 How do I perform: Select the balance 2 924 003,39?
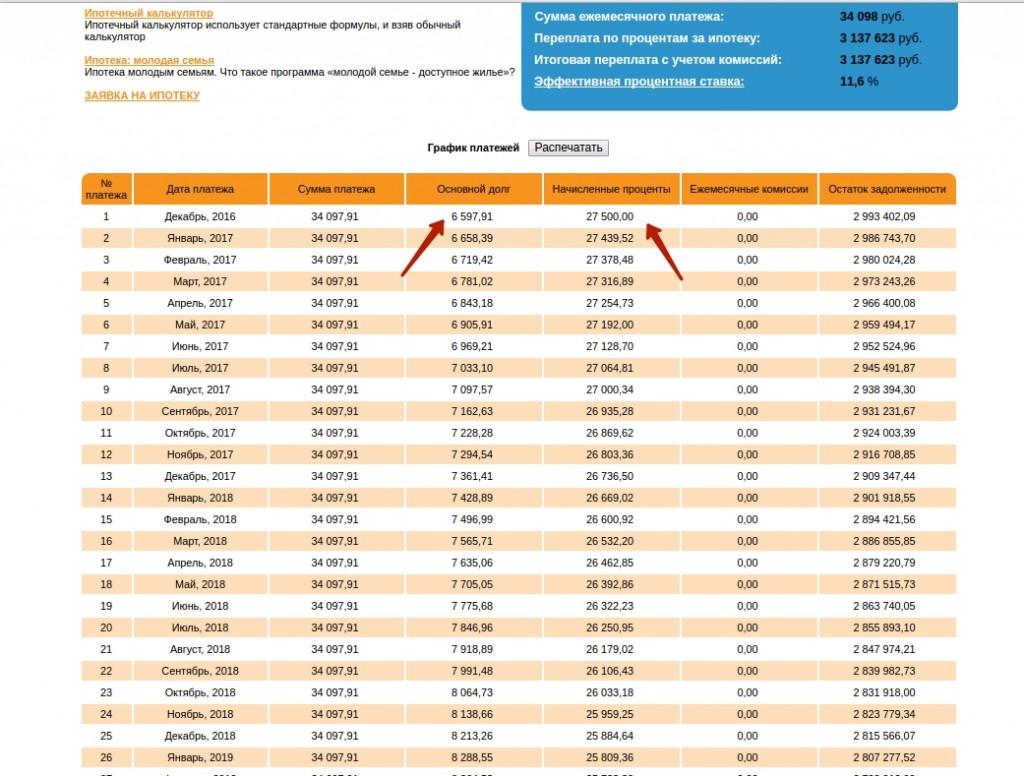pyautogui.click(x=884, y=433)
